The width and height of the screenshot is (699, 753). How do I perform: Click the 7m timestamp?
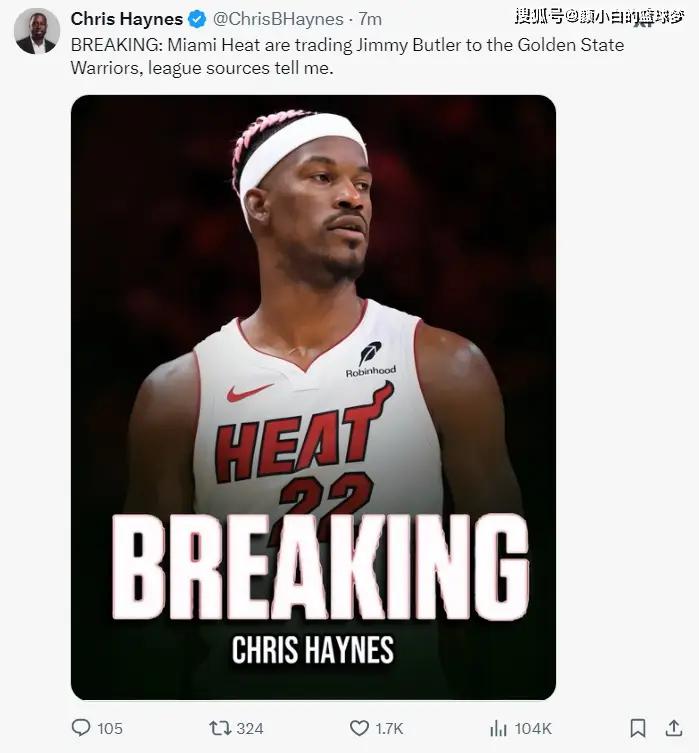point(370,19)
